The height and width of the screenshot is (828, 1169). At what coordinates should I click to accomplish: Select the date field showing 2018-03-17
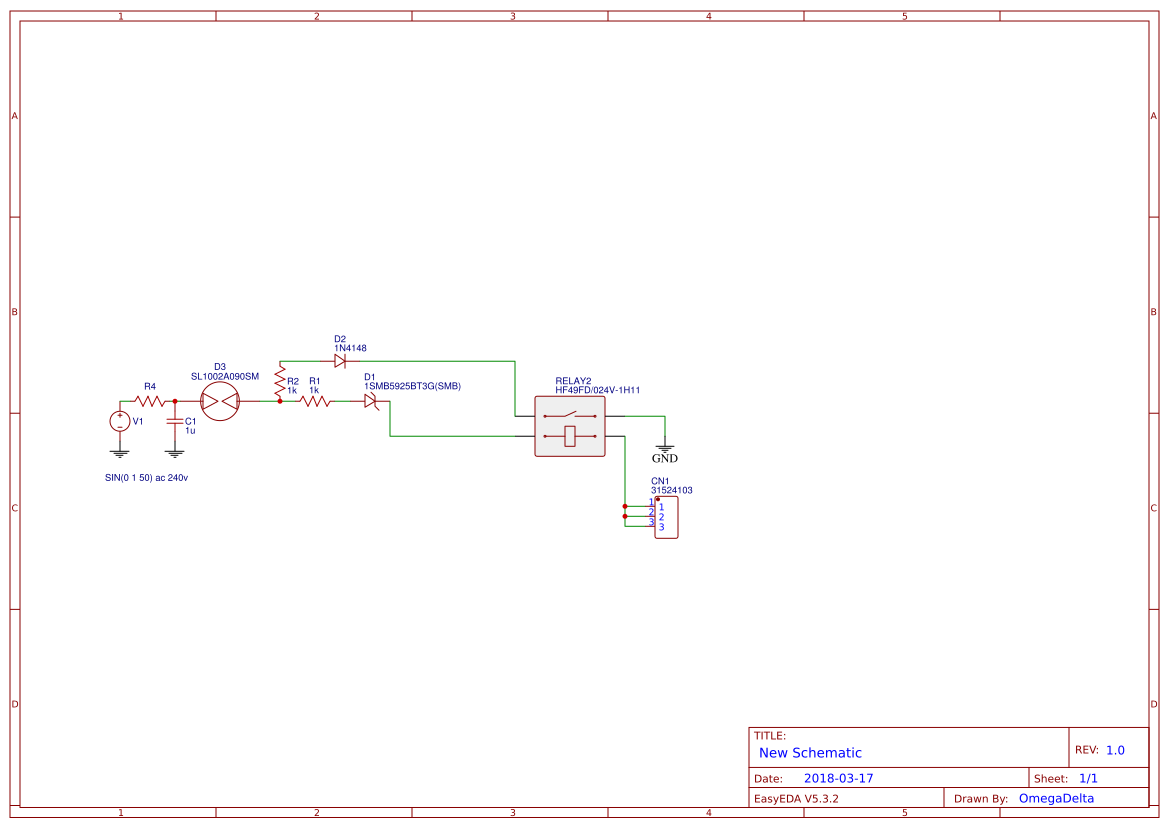[x=840, y=776]
